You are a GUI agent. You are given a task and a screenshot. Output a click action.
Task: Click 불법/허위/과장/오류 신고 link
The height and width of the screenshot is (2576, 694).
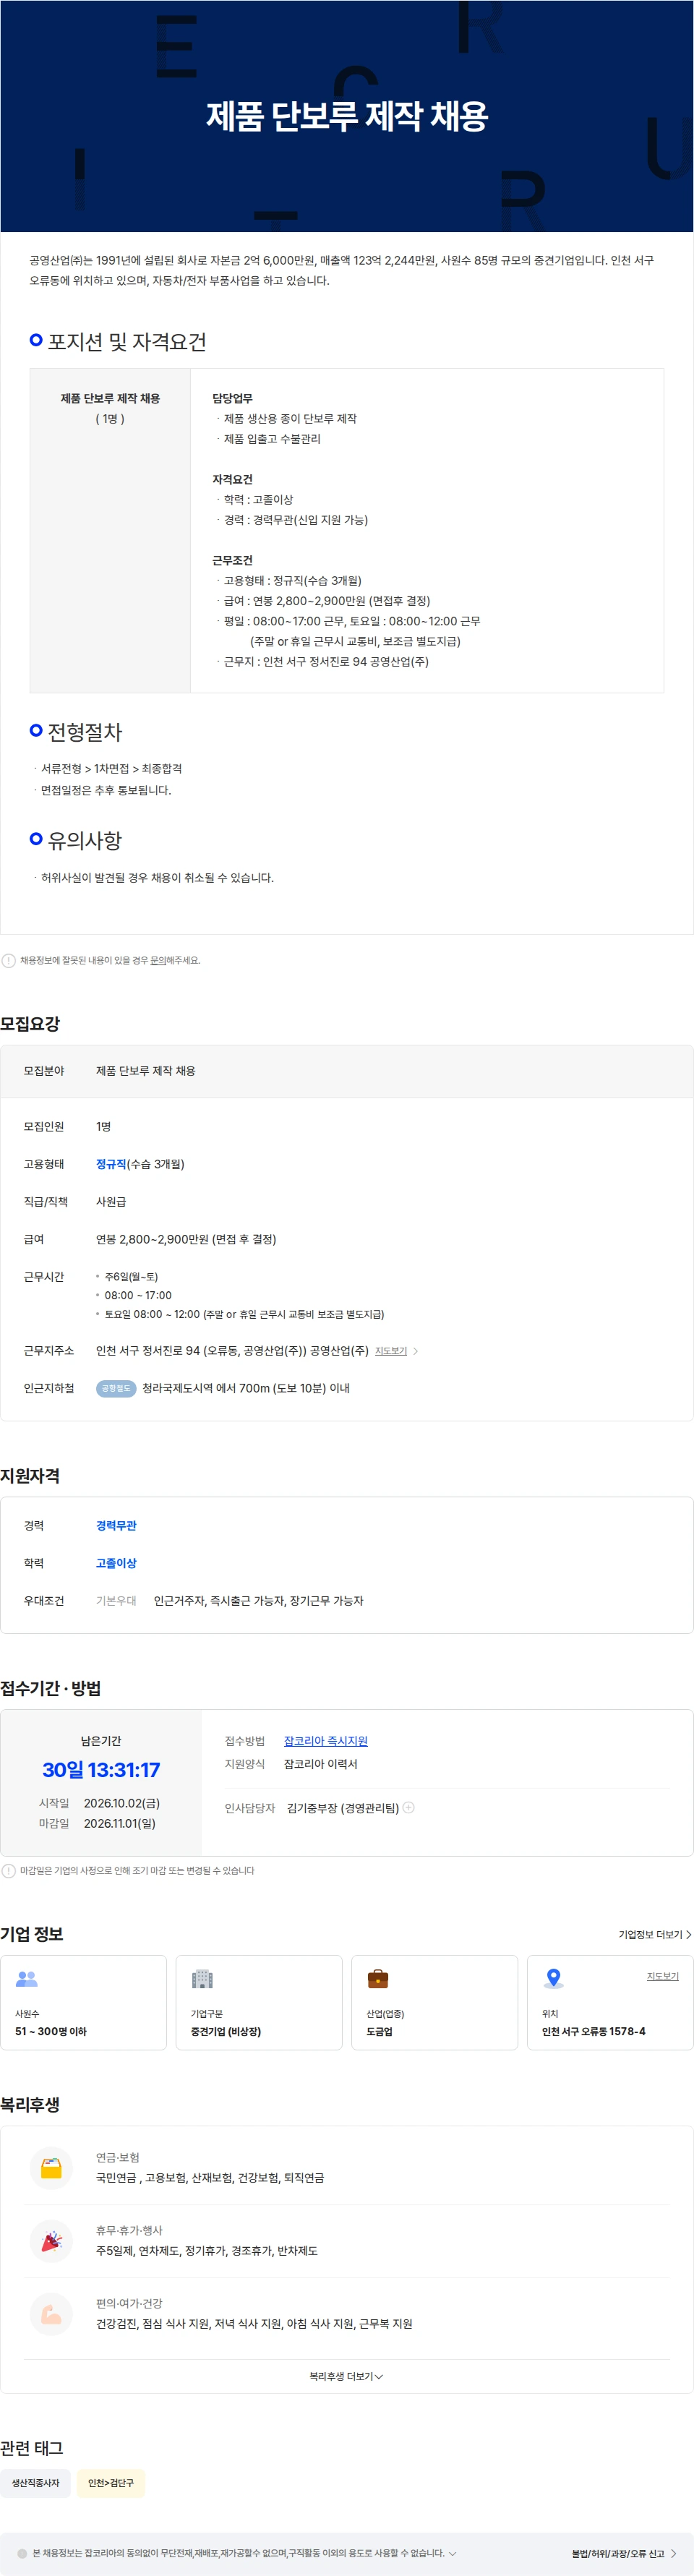point(618,2554)
